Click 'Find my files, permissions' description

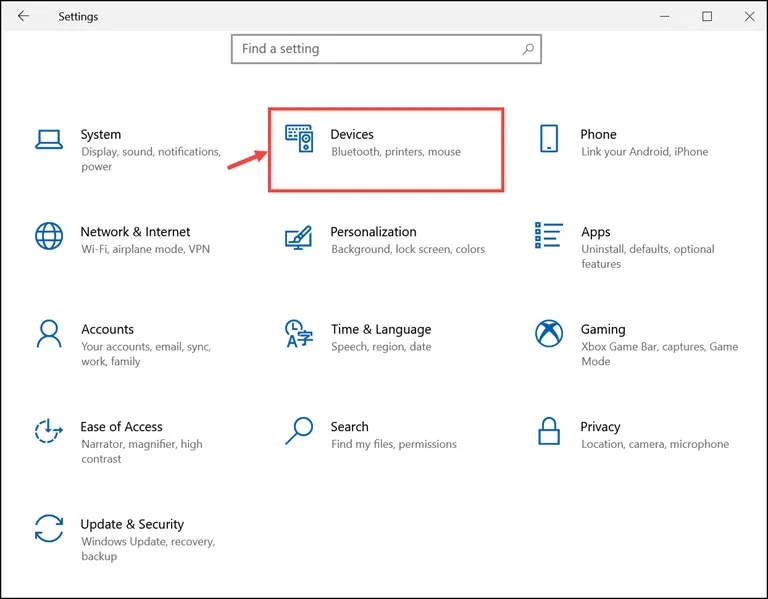coord(394,444)
